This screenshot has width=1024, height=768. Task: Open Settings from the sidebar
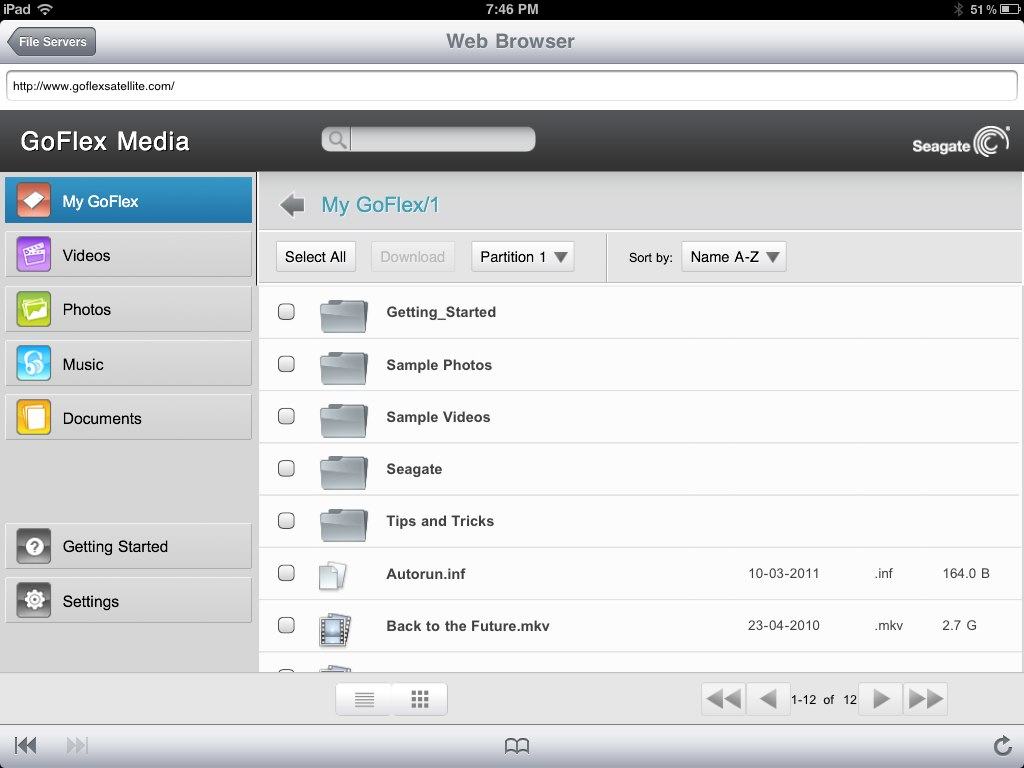pyautogui.click(x=128, y=601)
